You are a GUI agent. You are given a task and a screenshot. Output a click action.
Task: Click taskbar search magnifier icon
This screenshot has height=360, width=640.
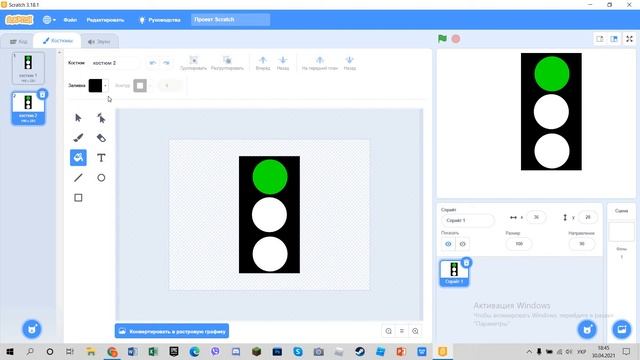(30, 351)
